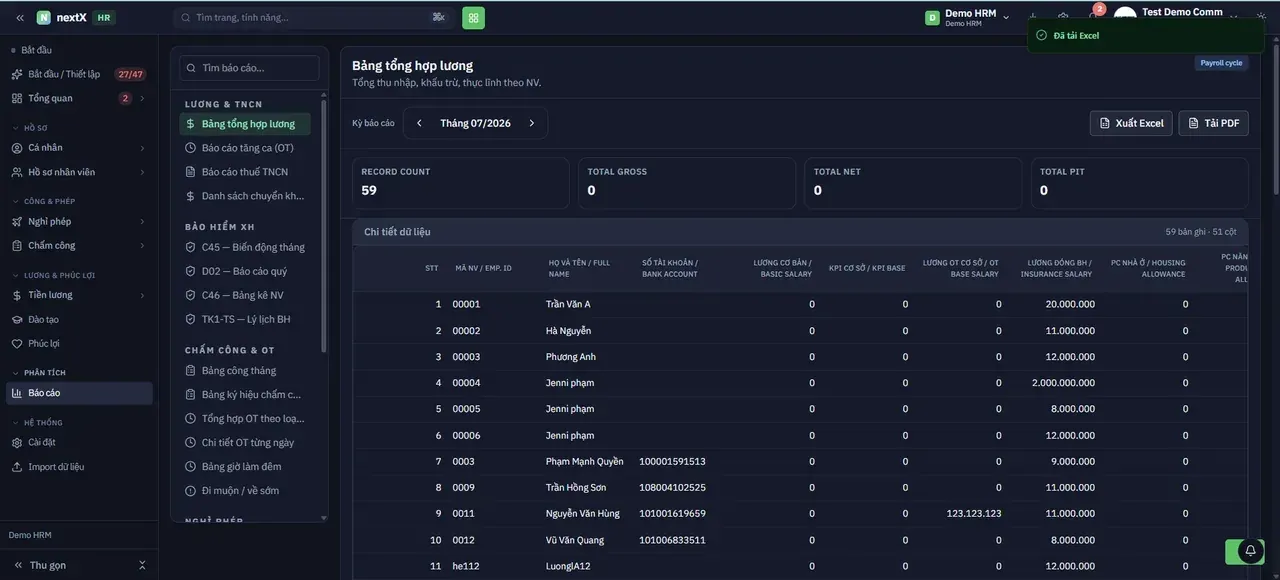The width and height of the screenshot is (1280, 580).
Task: Open the Tiền lương wallet menu item
Action: tap(79, 295)
